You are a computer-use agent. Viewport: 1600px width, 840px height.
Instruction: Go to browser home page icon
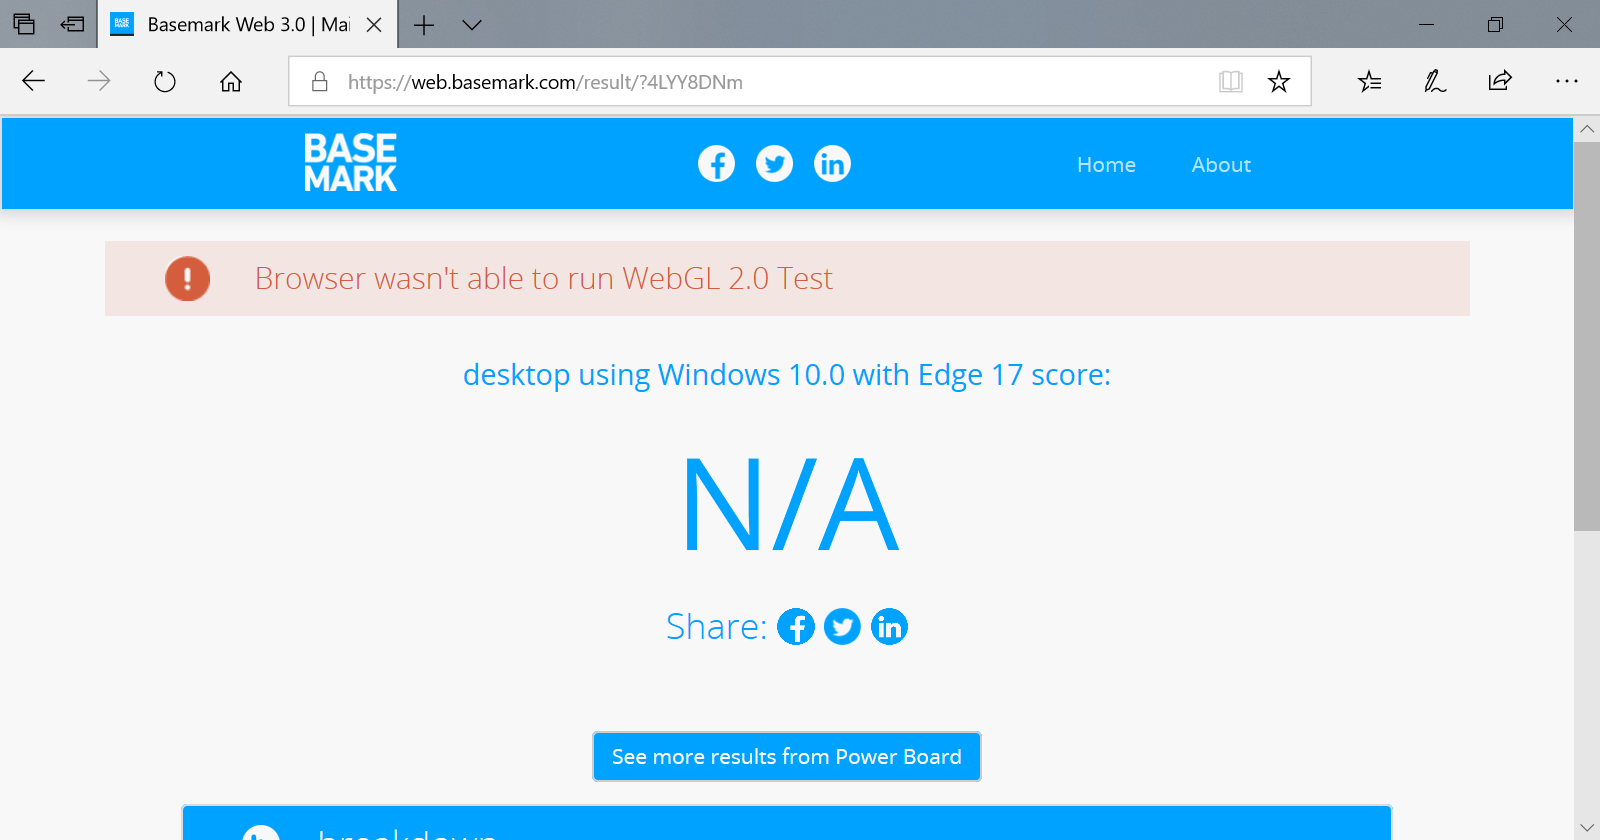click(231, 81)
